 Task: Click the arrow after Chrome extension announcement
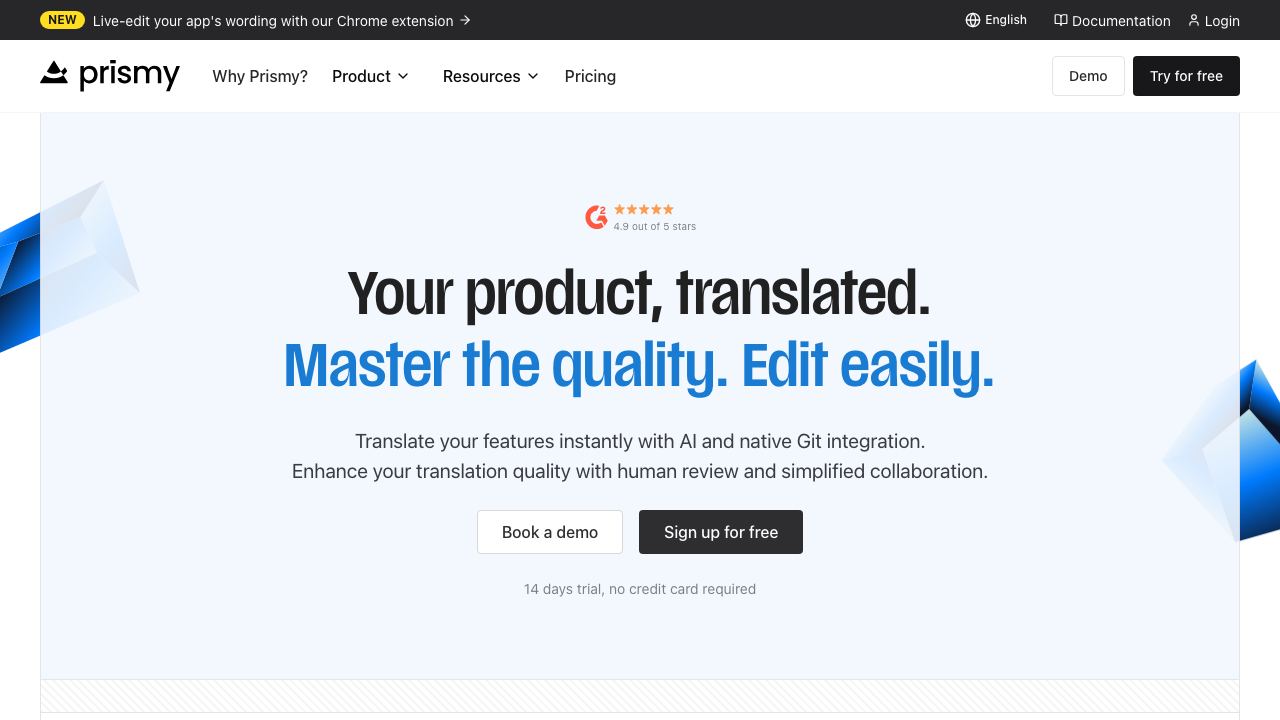(465, 20)
